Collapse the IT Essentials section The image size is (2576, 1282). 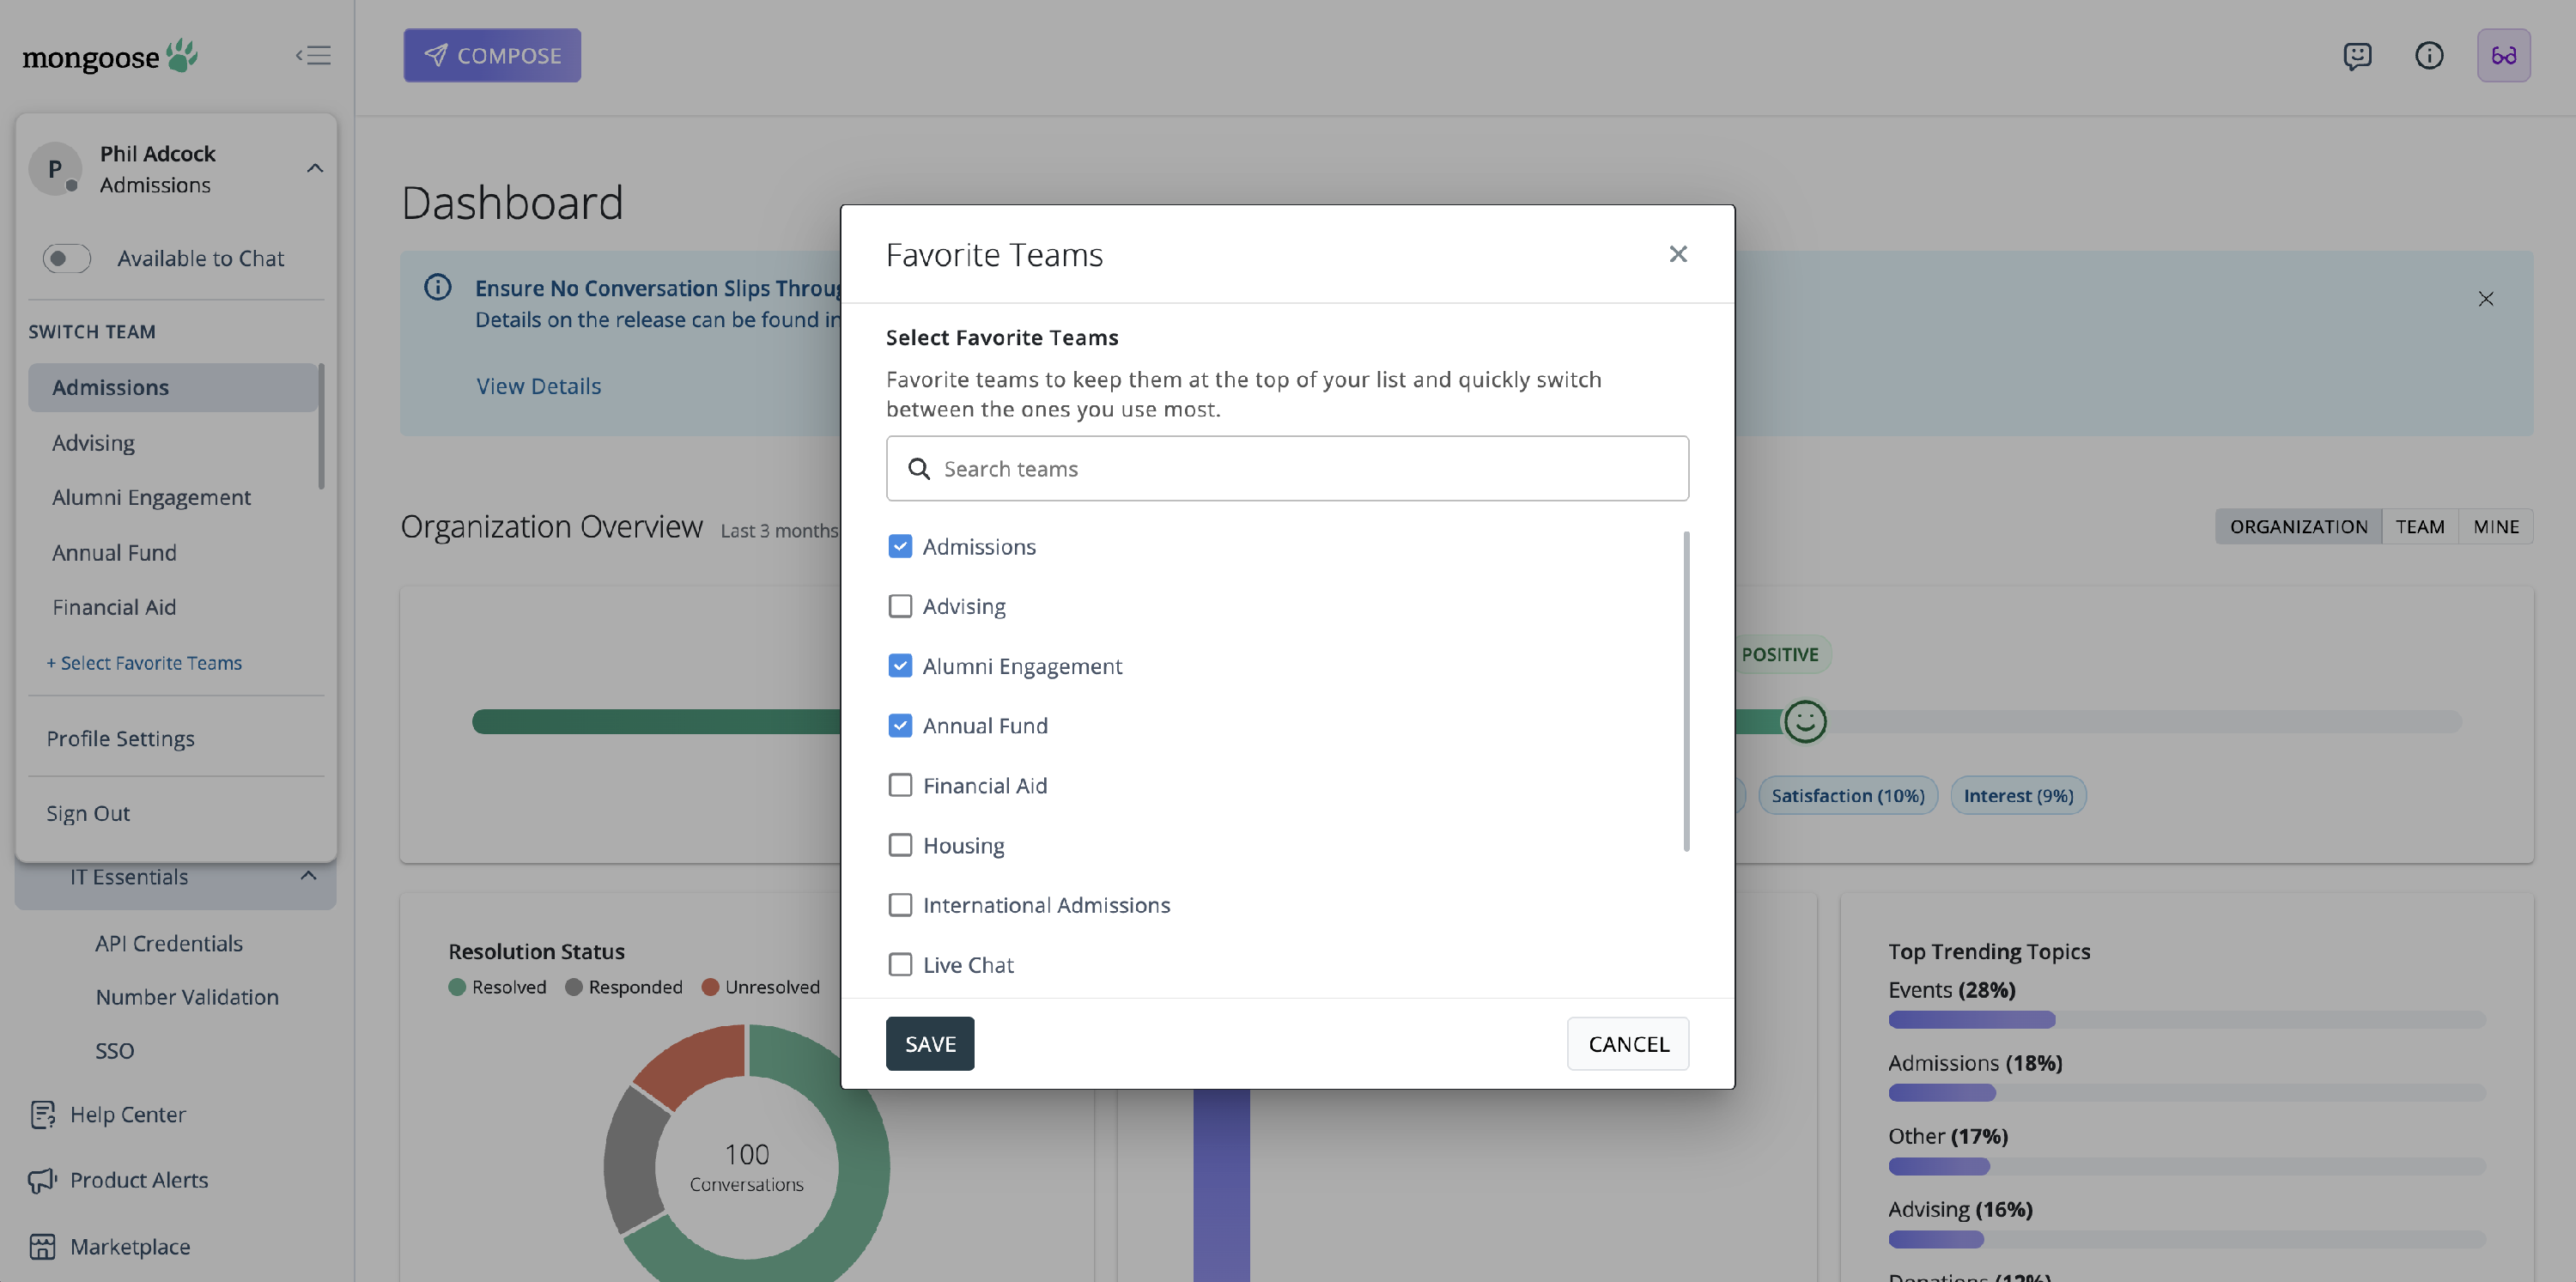(308, 876)
